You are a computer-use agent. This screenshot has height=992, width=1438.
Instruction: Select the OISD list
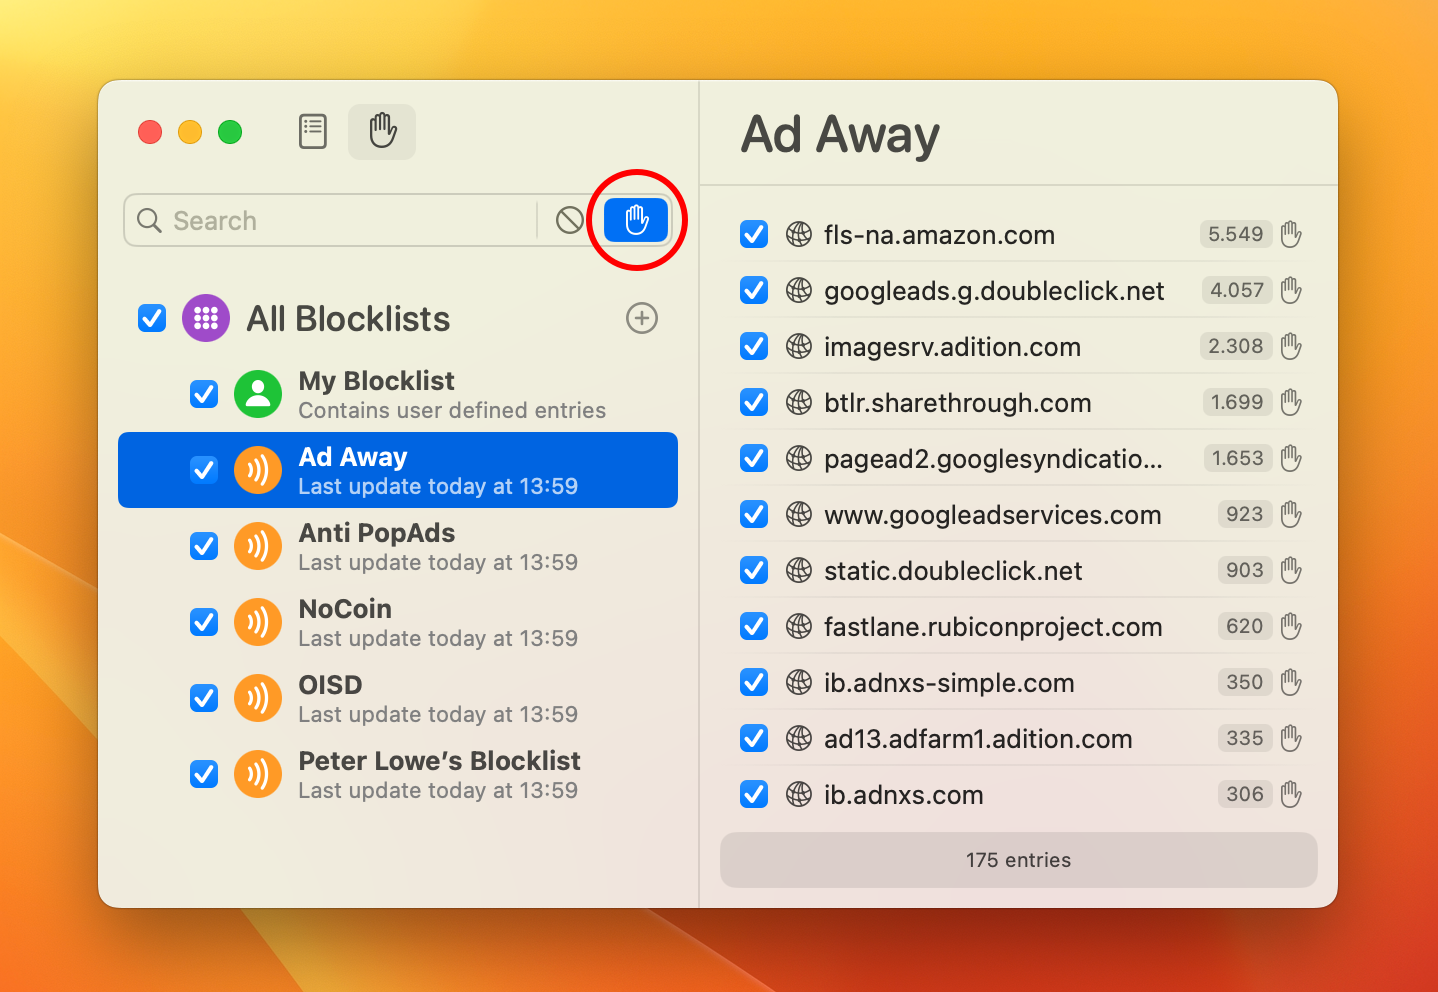[398, 698]
